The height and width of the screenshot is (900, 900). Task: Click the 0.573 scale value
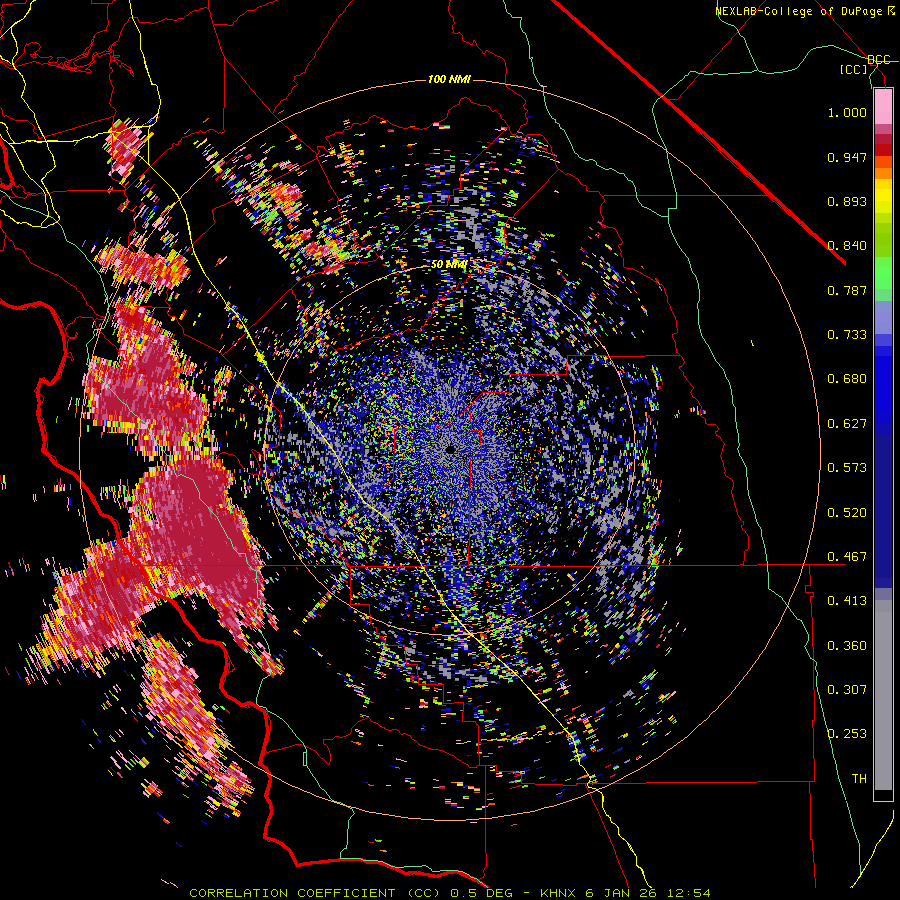click(847, 468)
